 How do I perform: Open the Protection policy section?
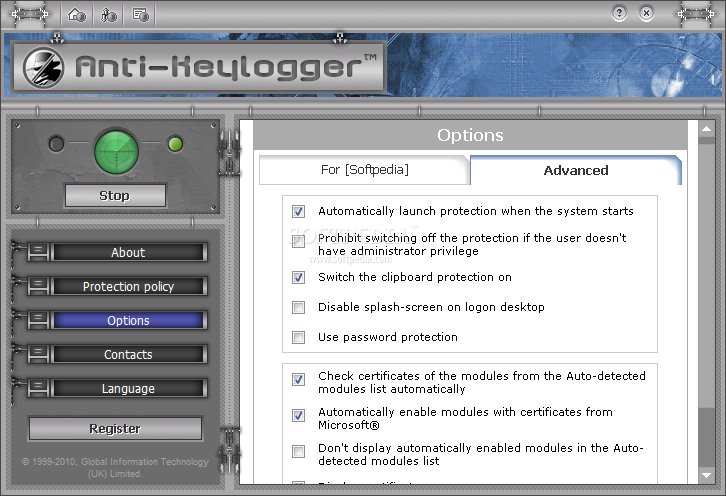click(128, 287)
